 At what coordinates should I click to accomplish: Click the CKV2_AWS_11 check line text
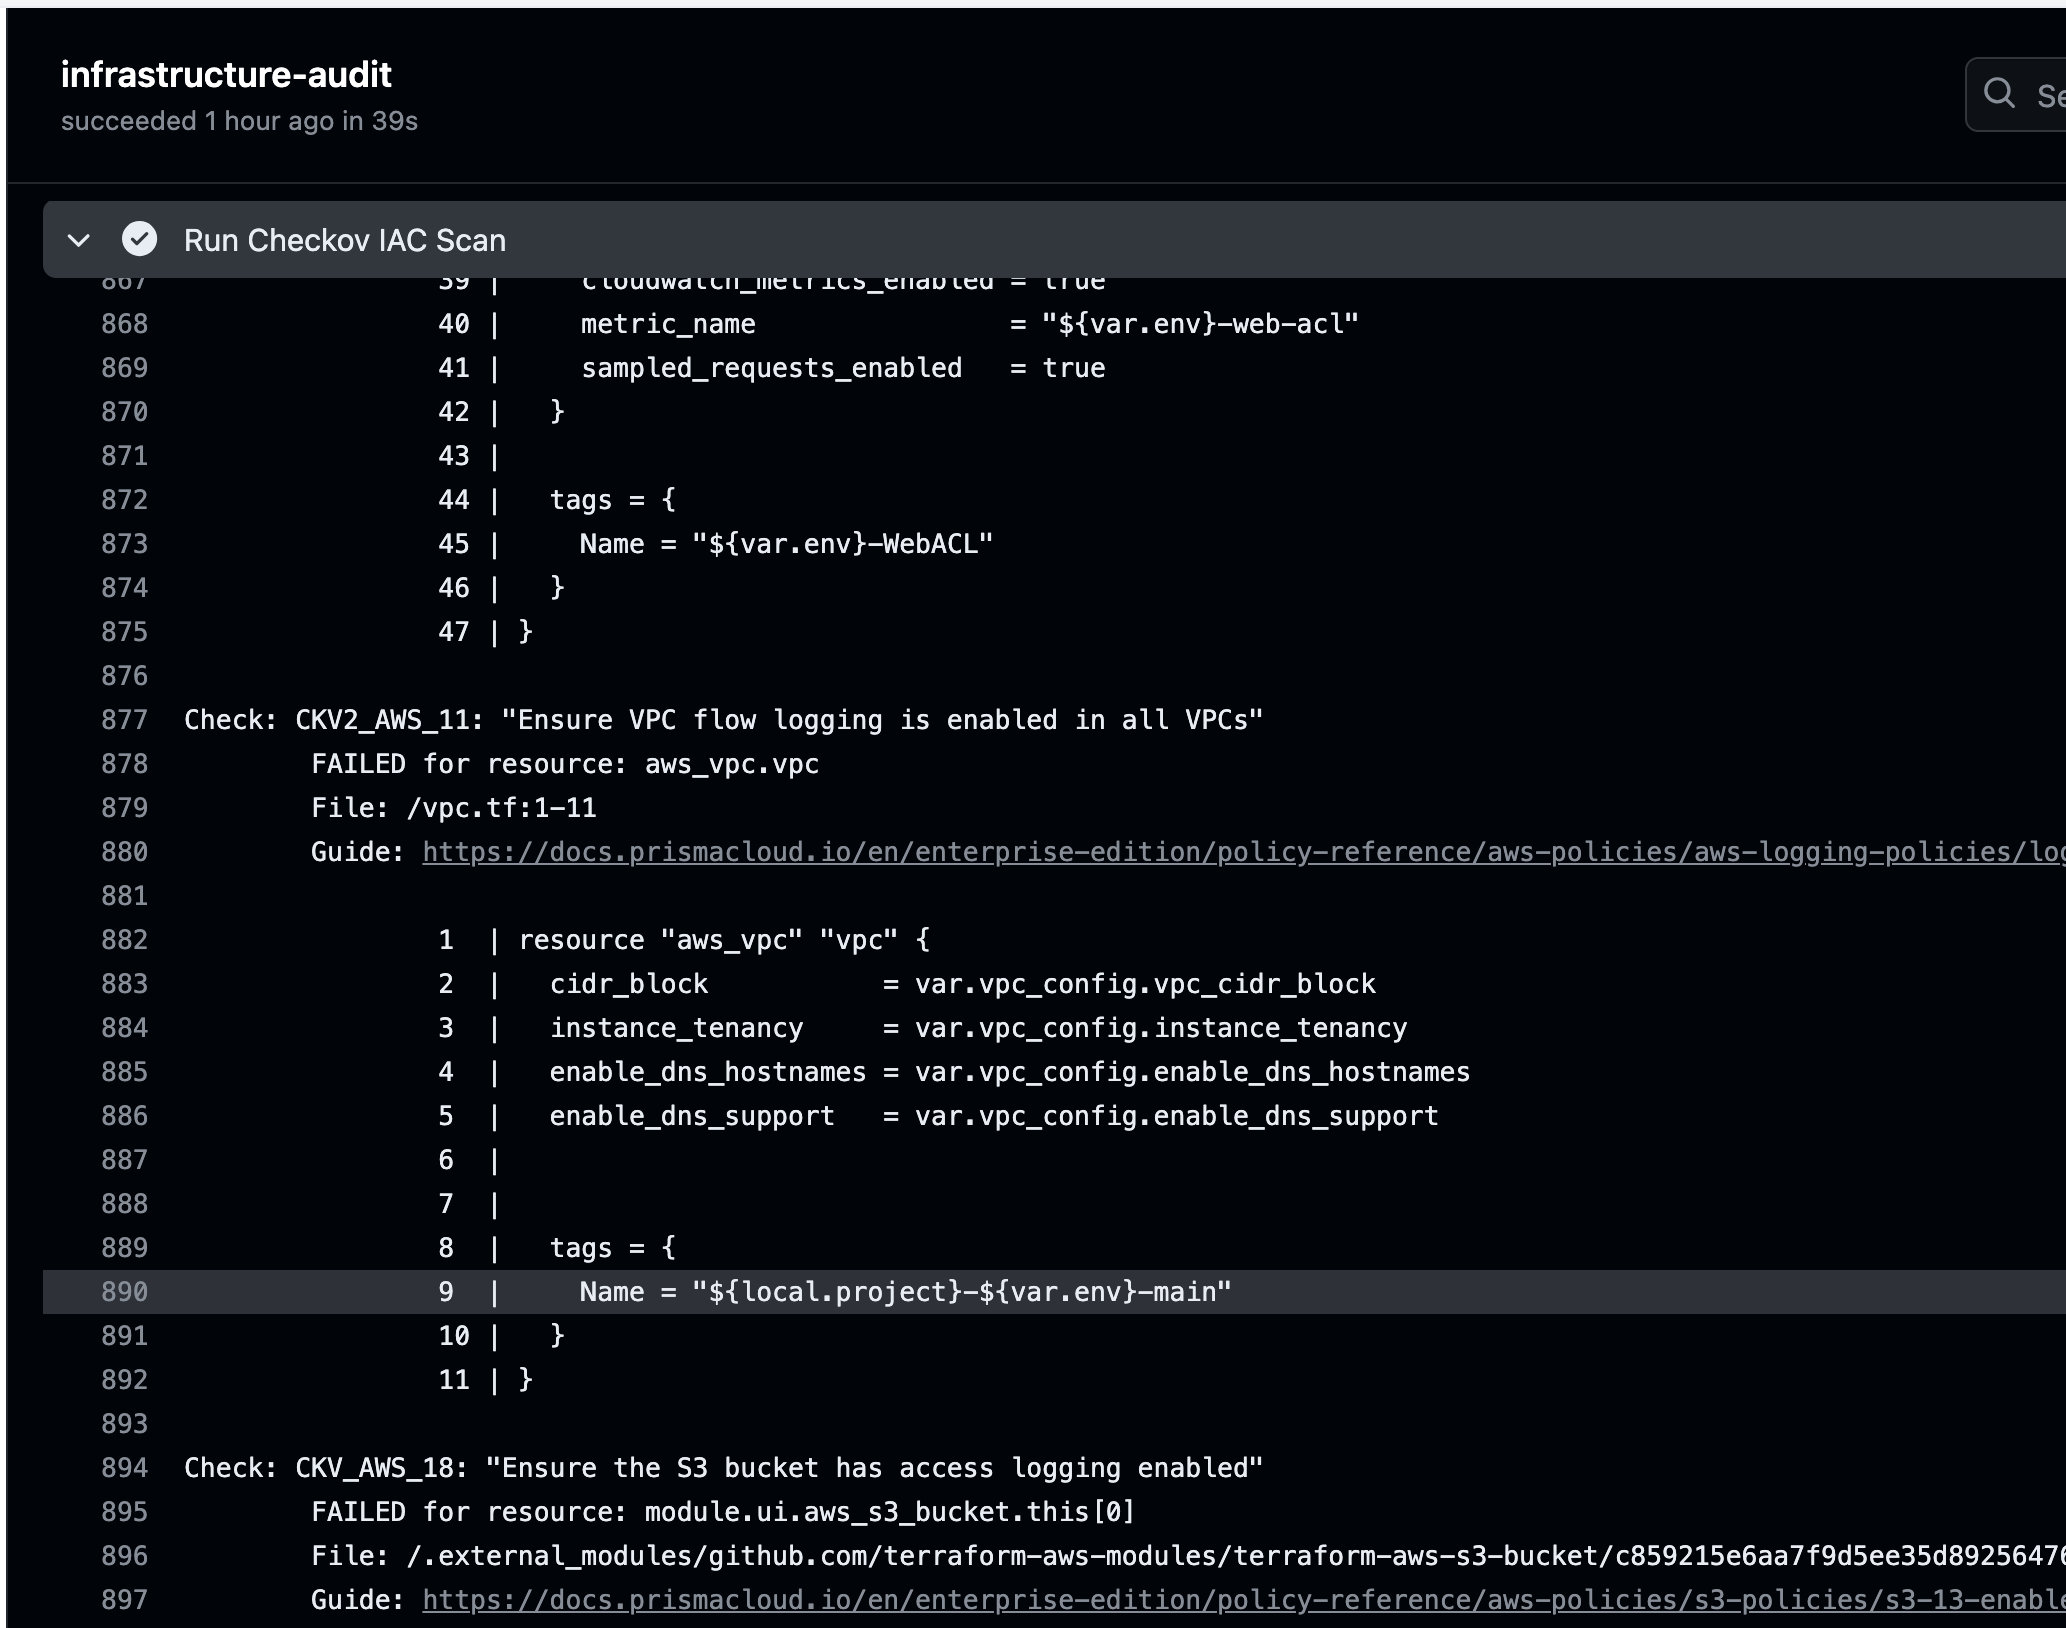tap(722, 720)
